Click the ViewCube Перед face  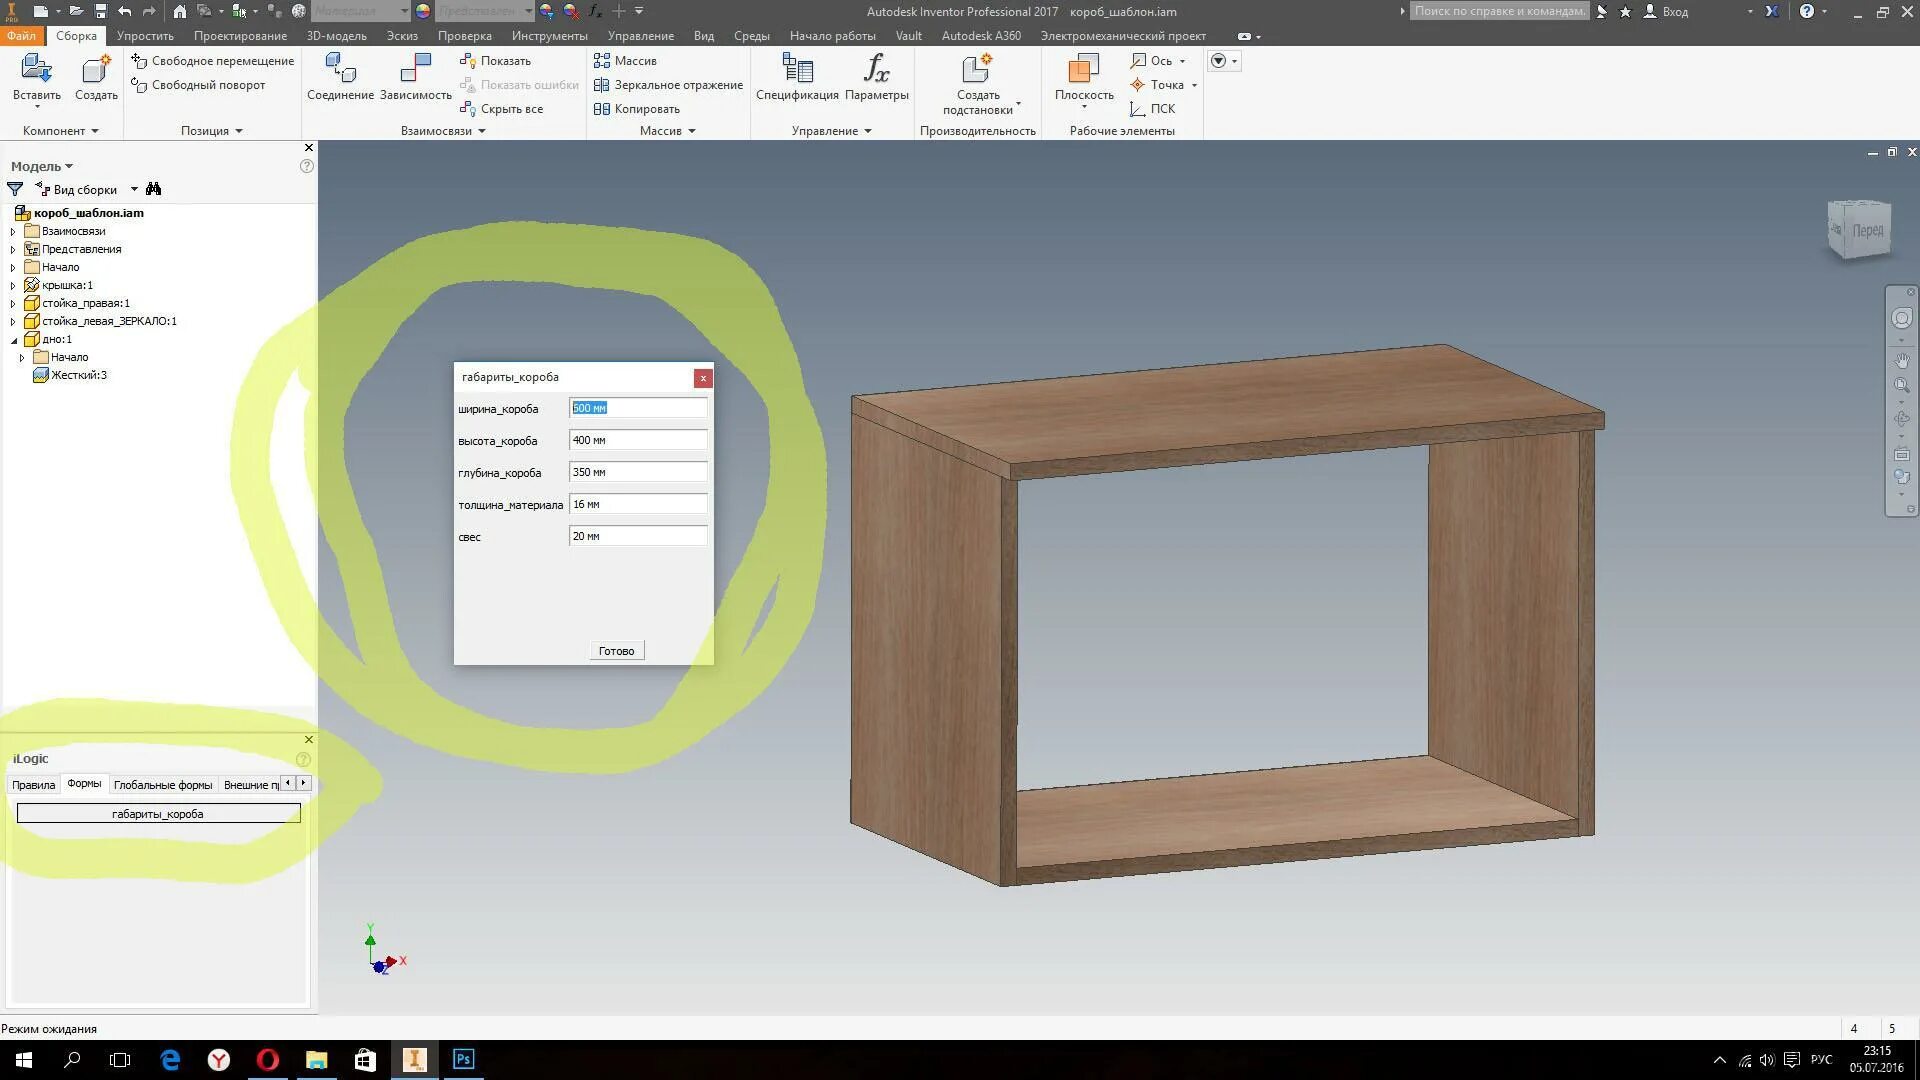(x=1866, y=230)
